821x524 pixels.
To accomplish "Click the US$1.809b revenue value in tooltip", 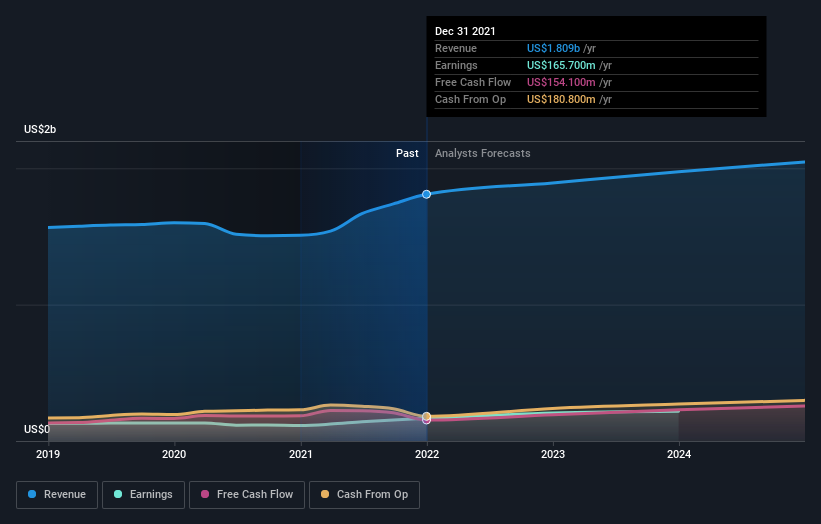I will (553, 48).
